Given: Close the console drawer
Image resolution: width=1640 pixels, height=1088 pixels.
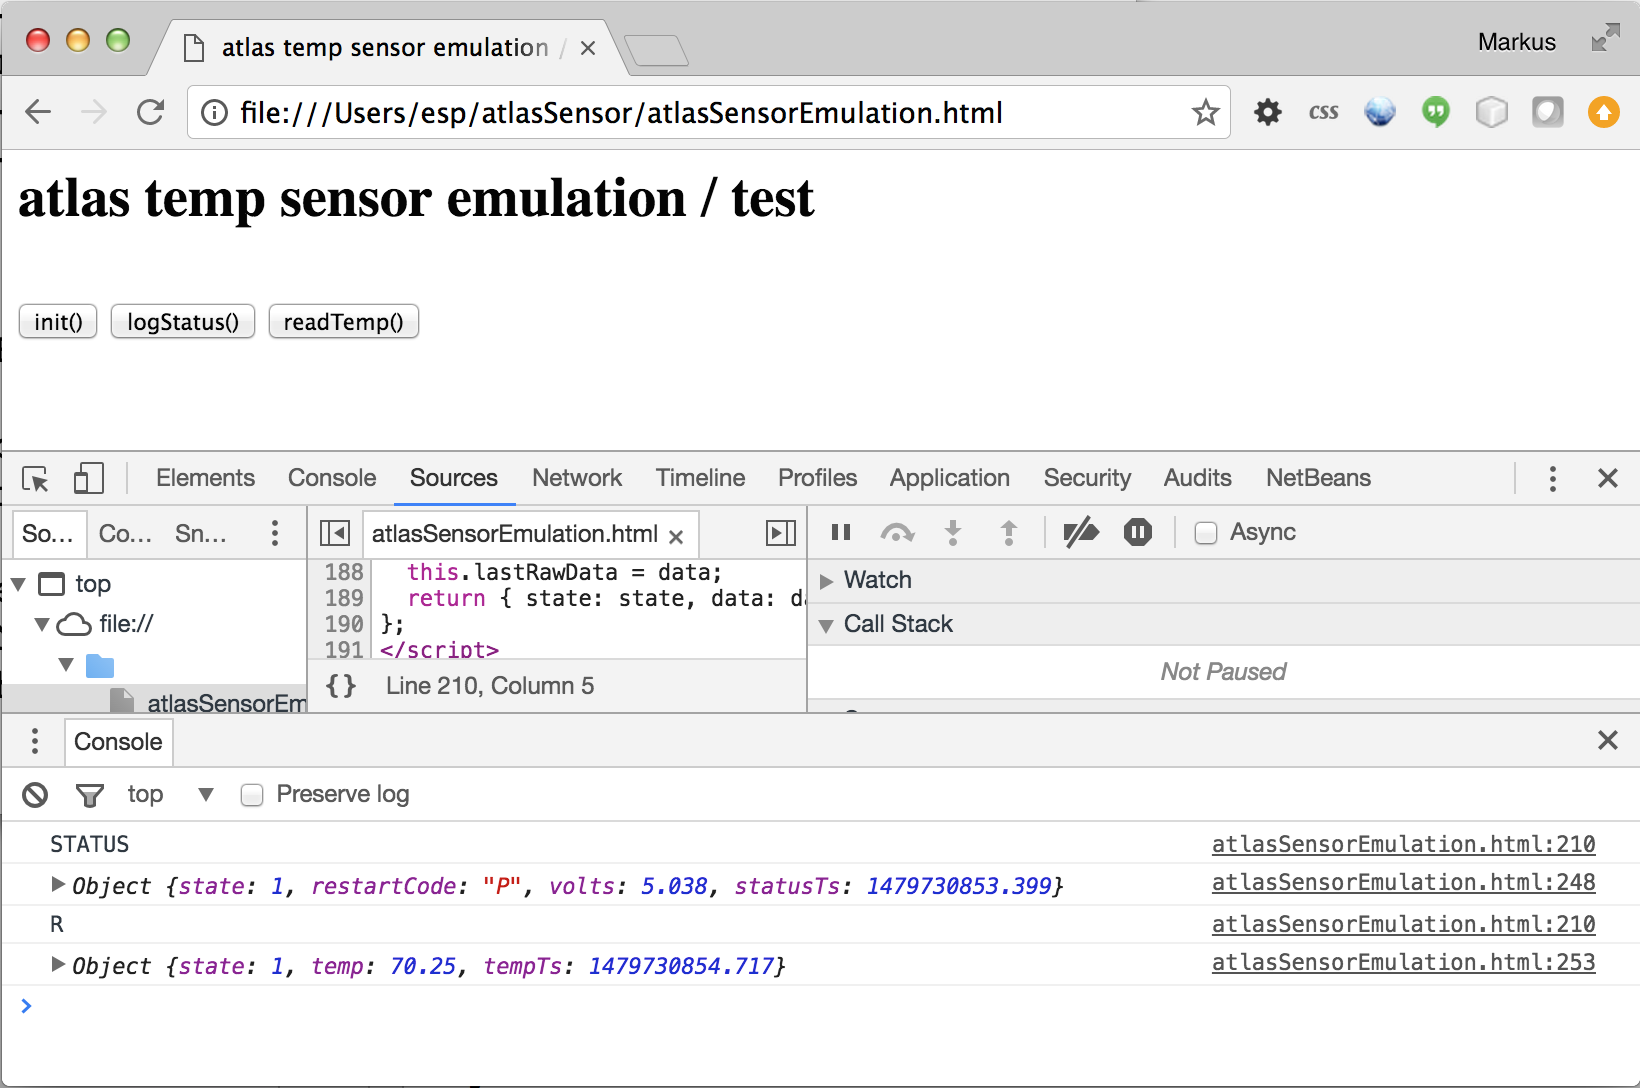Looking at the screenshot, I should coord(1608,740).
